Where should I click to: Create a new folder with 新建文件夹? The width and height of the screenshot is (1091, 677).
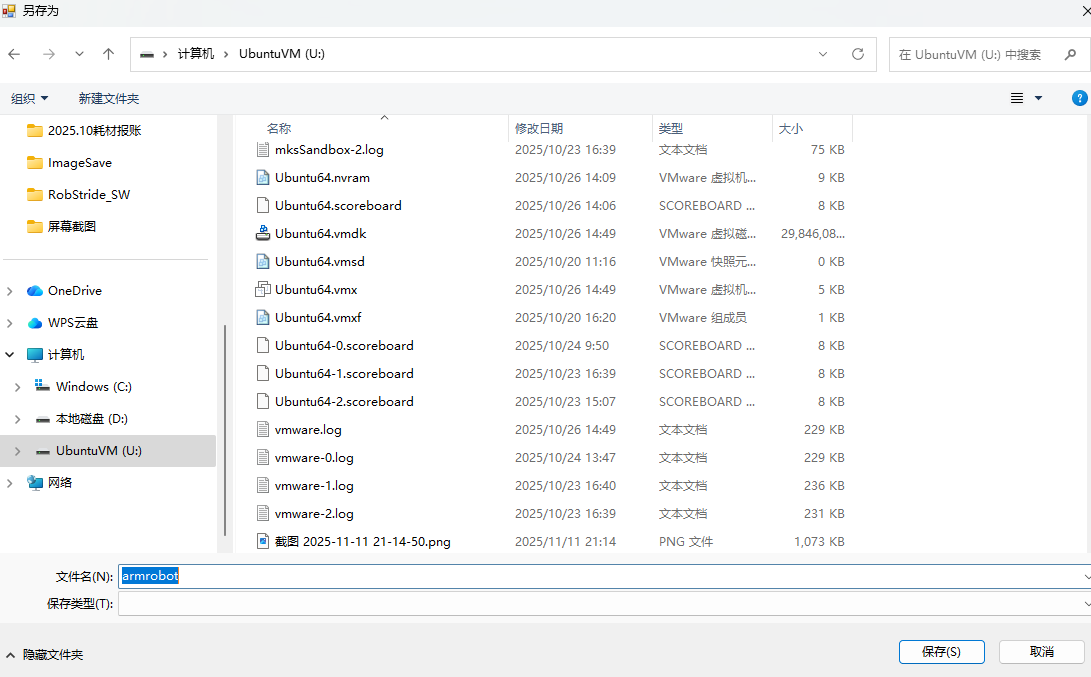click(109, 99)
